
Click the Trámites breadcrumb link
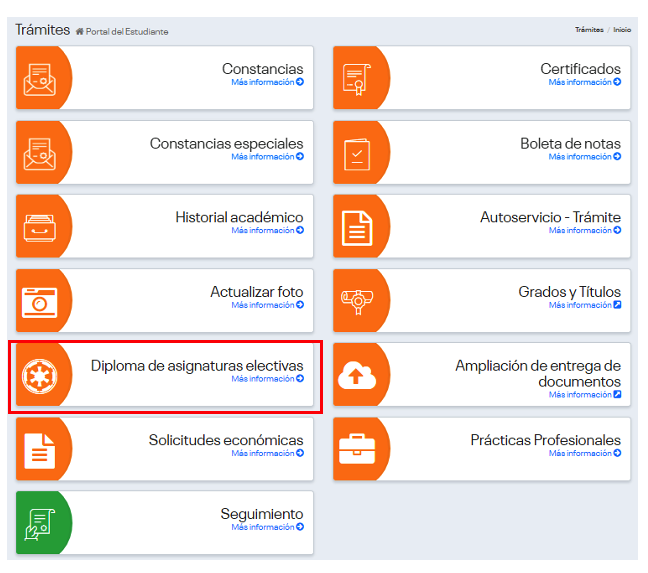pyautogui.click(x=589, y=30)
